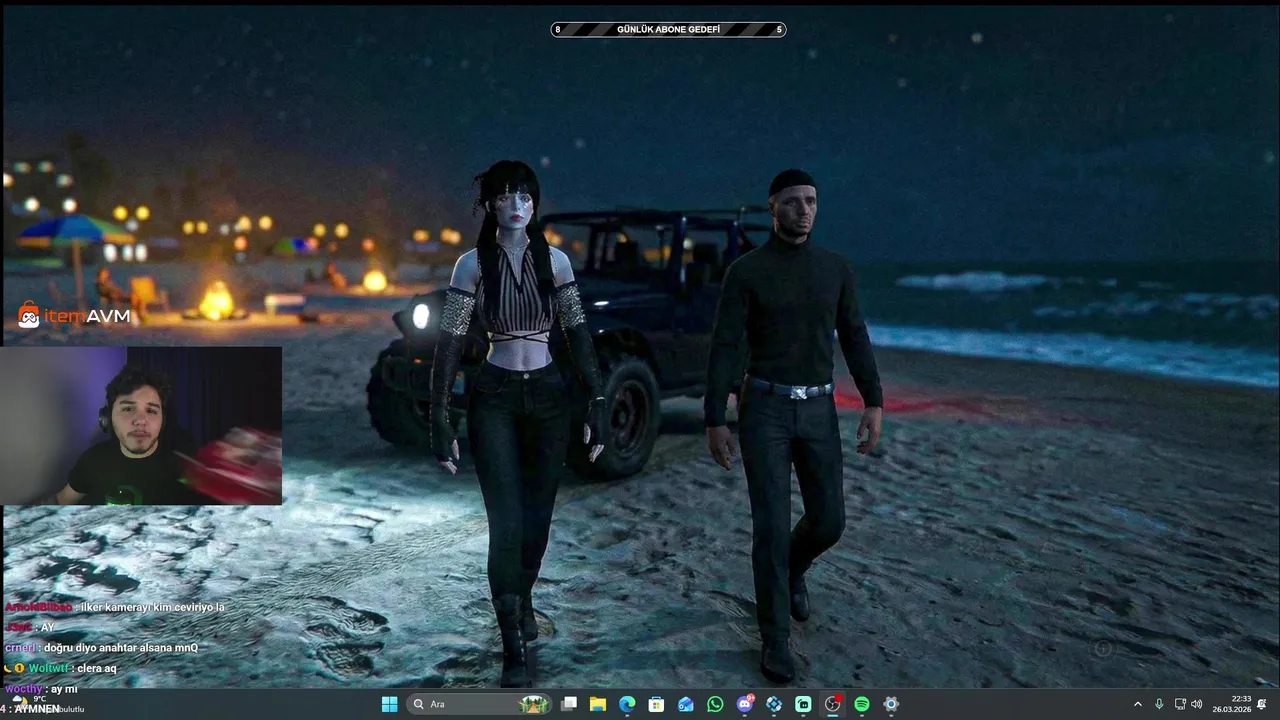Image resolution: width=1280 pixels, height=720 pixels.
Task: Open Microsoft Store from the taskbar
Action: click(x=656, y=704)
